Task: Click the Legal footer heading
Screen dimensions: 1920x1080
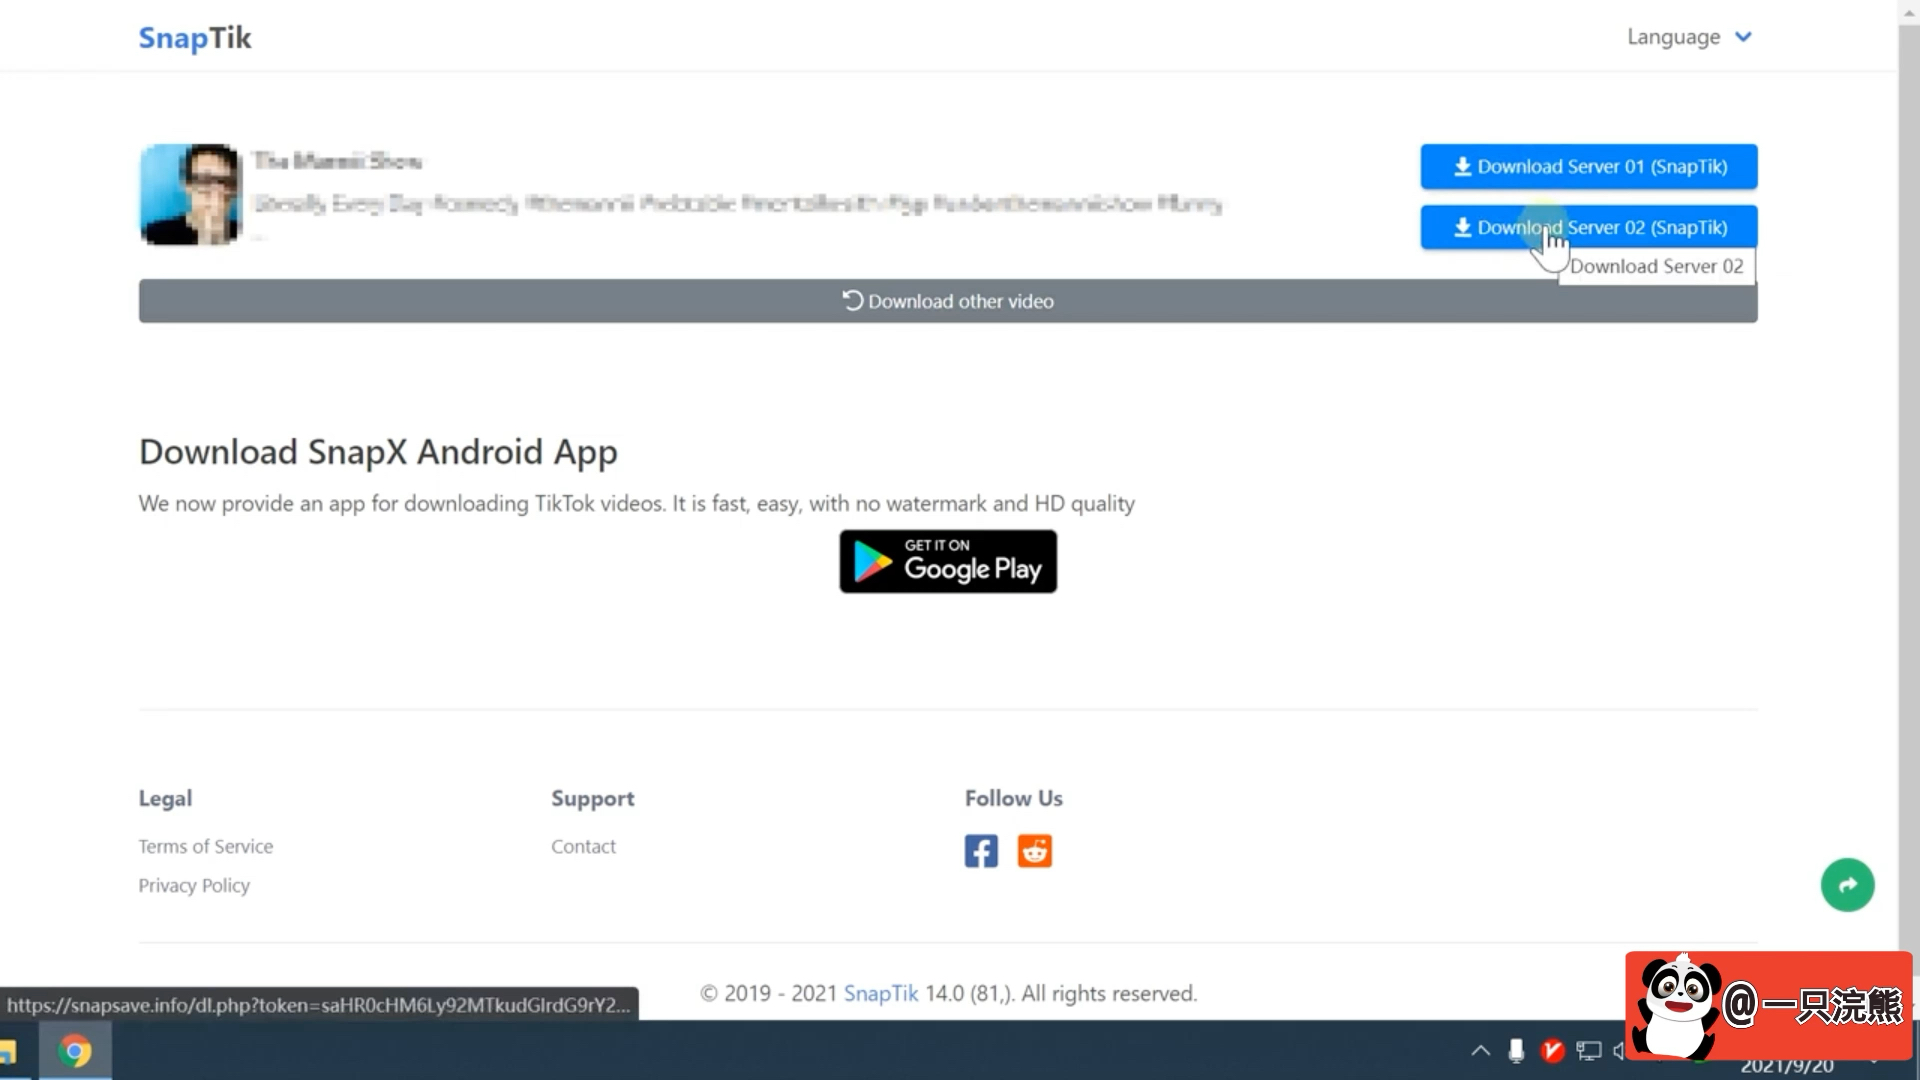Action: (x=165, y=798)
